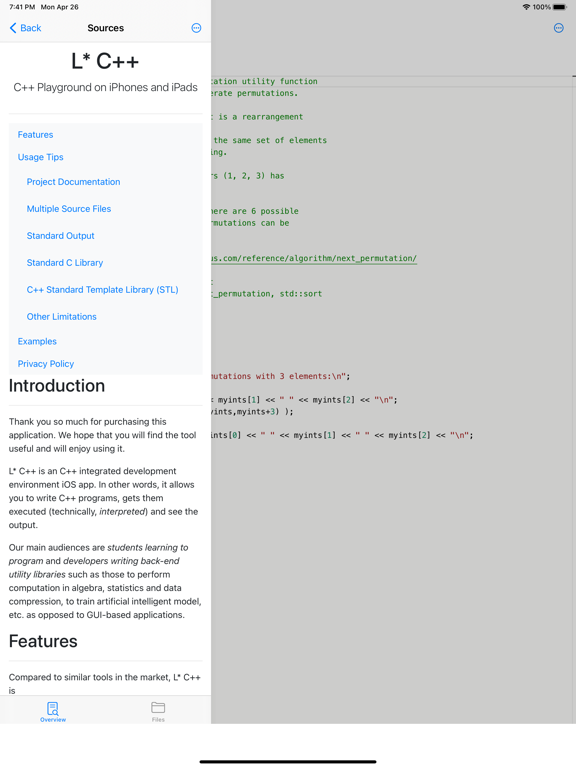576x768 pixels.
Task: Switch to the Overview tab
Action: click(x=53, y=712)
